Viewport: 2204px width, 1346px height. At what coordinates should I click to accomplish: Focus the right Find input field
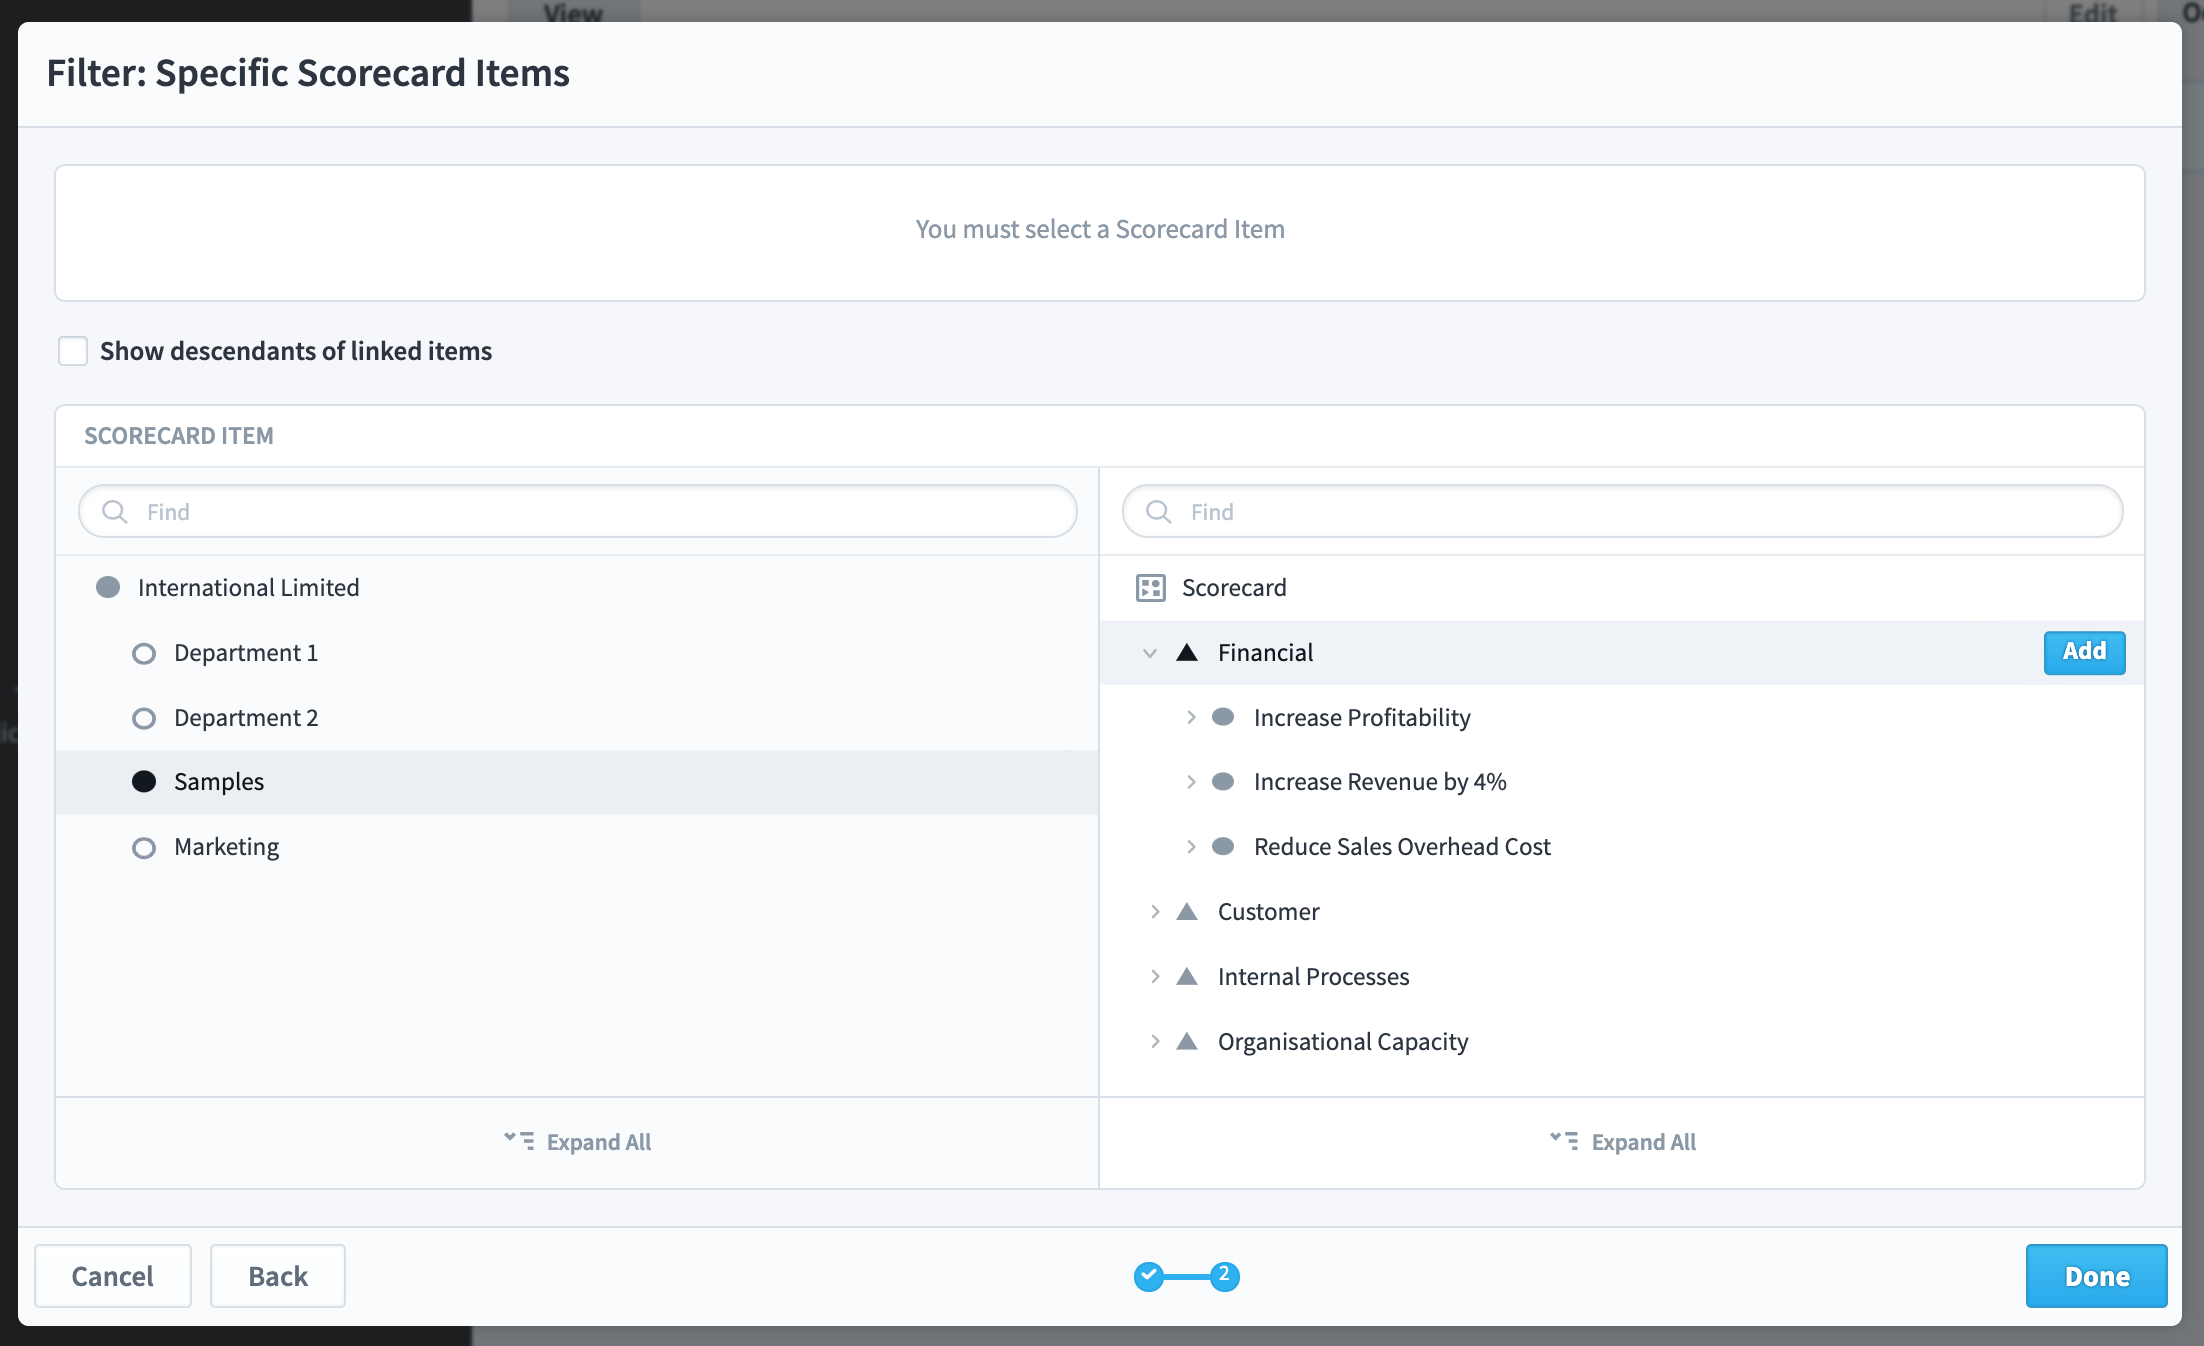point(1622,512)
